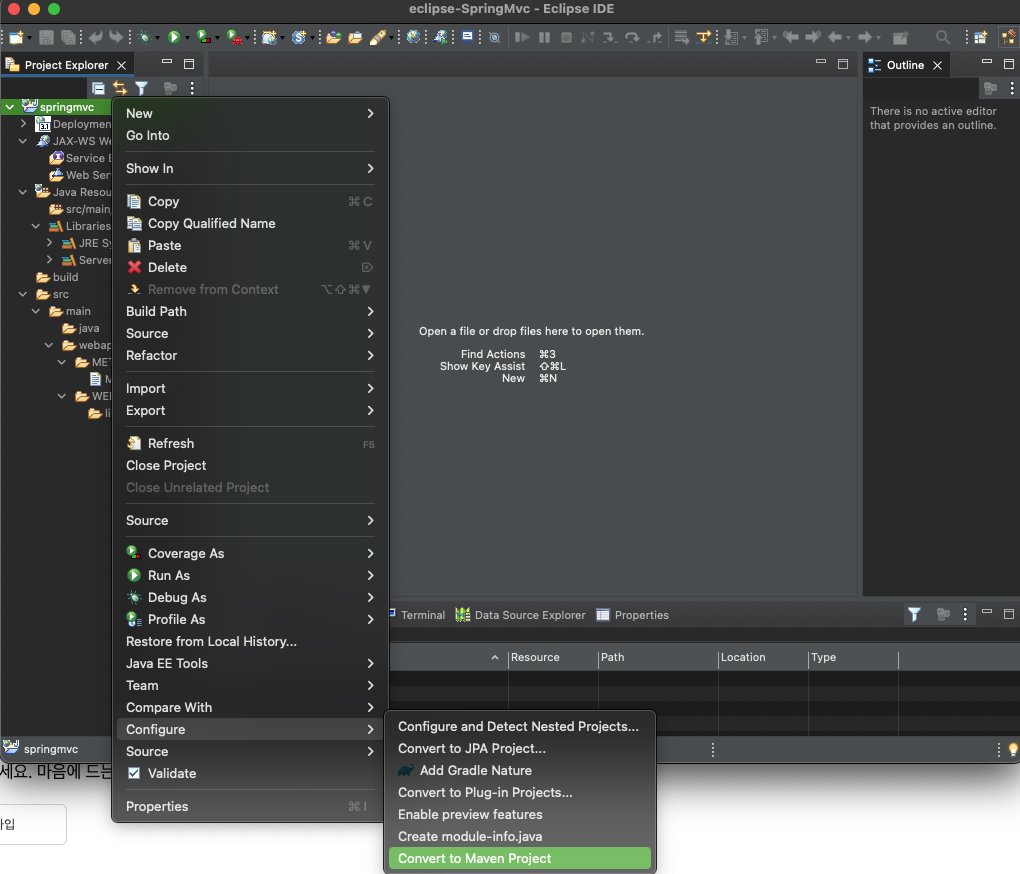Sort table by Location column header
Viewport: 1020px width, 874px height.
tap(763, 657)
